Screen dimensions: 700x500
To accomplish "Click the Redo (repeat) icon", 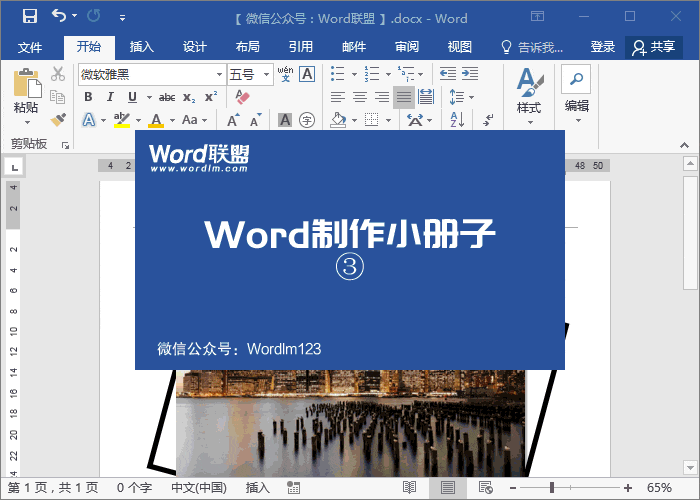I will pos(93,16).
